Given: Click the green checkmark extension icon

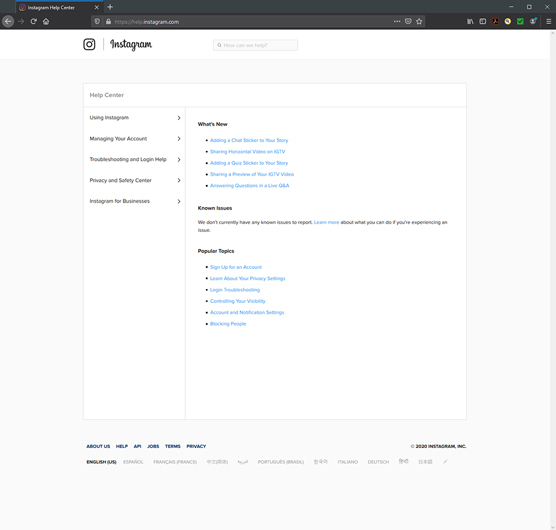Looking at the screenshot, I should (520, 21).
